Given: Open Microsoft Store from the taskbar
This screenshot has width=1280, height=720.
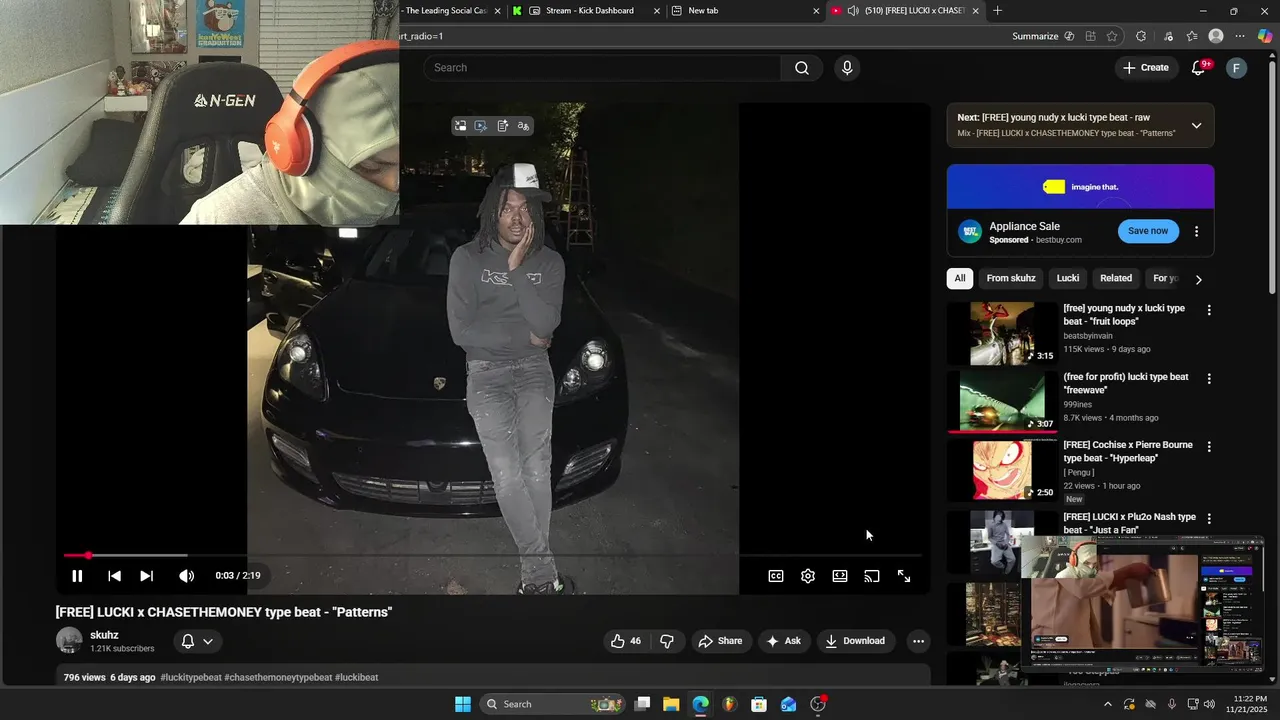Looking at the screenshot, I should pyautogui.click(x=759, y=704).
